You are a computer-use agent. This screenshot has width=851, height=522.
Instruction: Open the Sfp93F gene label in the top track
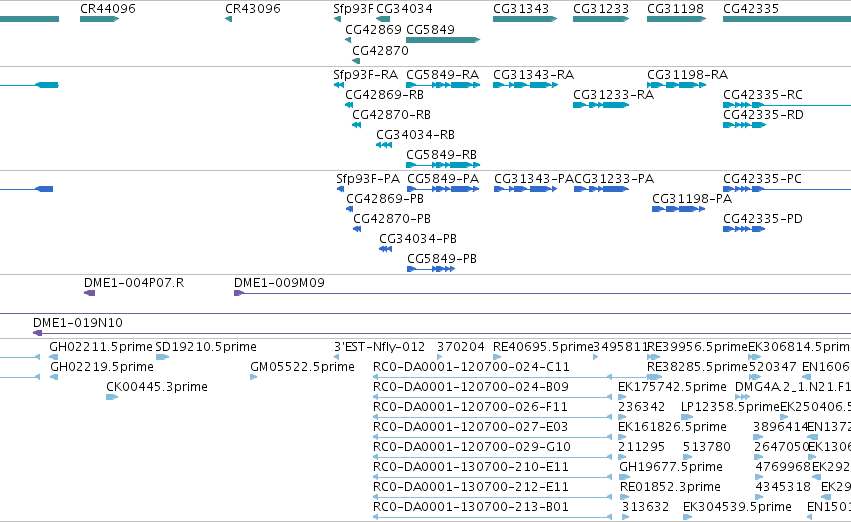[353, 9]
